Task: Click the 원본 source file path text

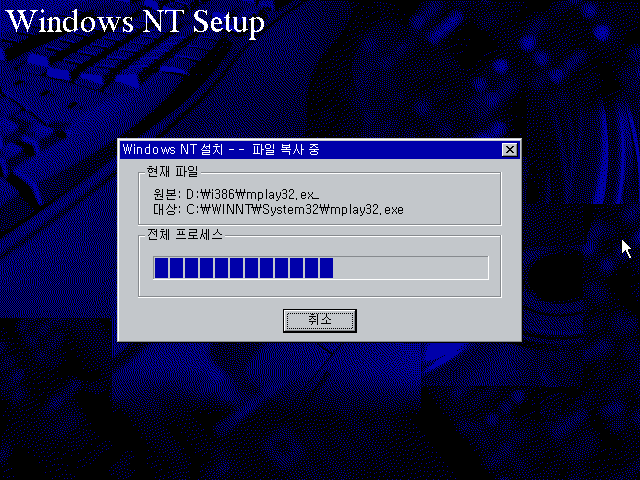Action: (236, 194)
